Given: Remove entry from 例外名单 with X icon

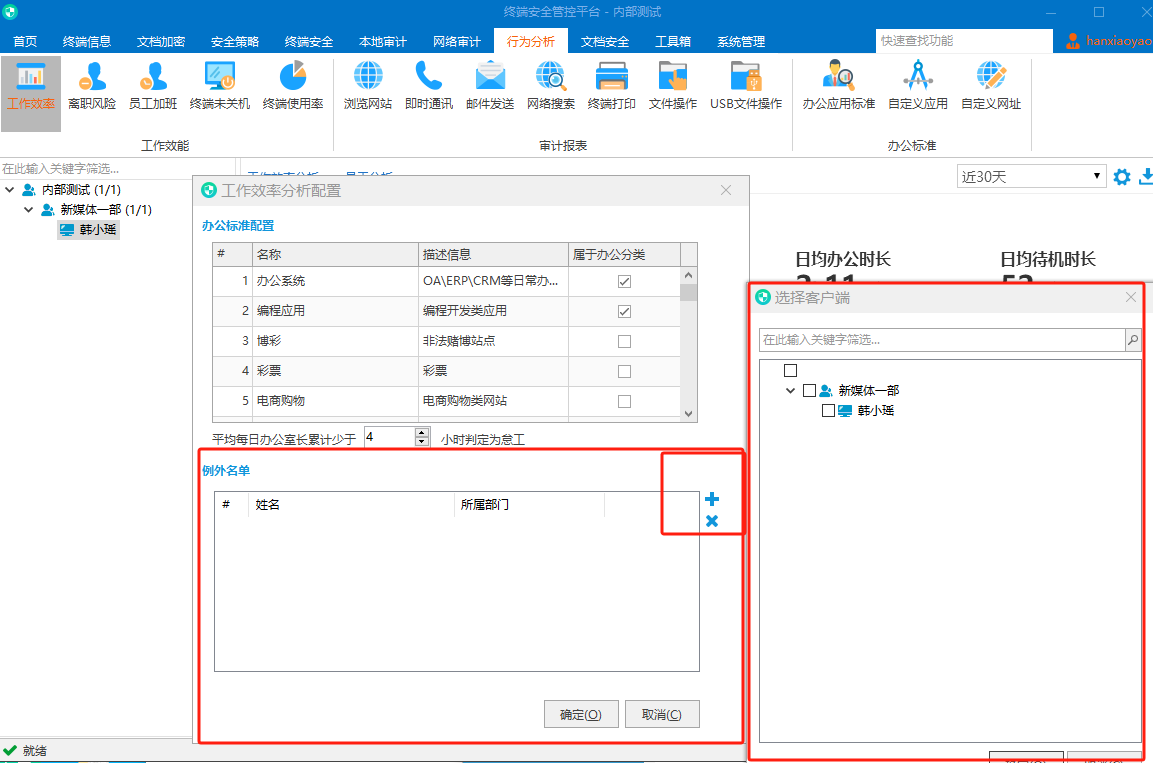Looking at the screenshot, I should [712, 521].
